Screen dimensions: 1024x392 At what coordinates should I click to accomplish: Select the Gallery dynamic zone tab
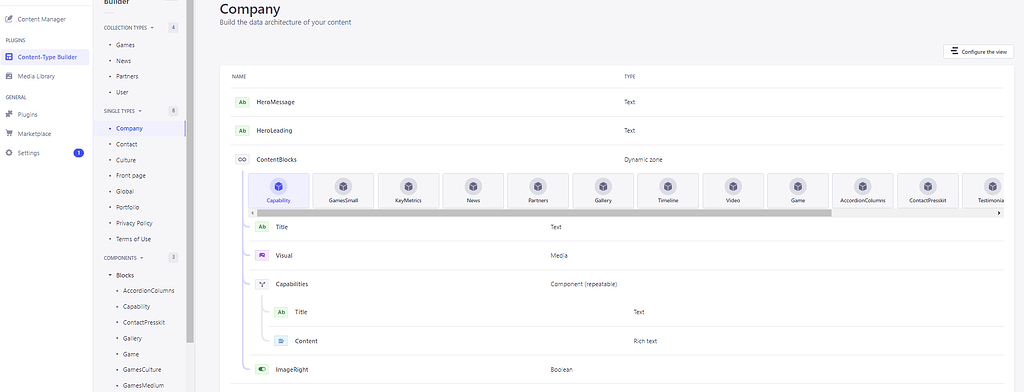pyautogui.click(x=603, y=191)
